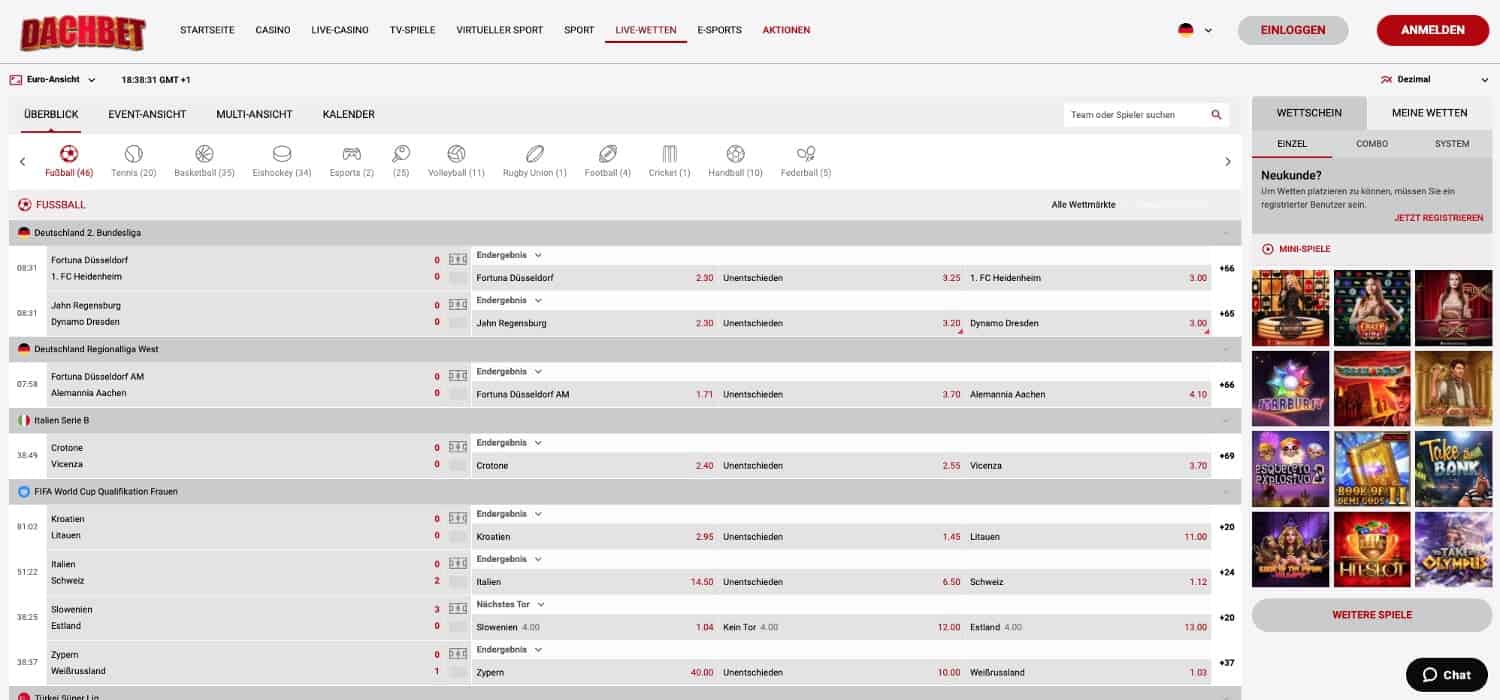Switch to the Kalender tab
The width and height of the screenshot is (1500, 700).
click(x=349, y=114)
